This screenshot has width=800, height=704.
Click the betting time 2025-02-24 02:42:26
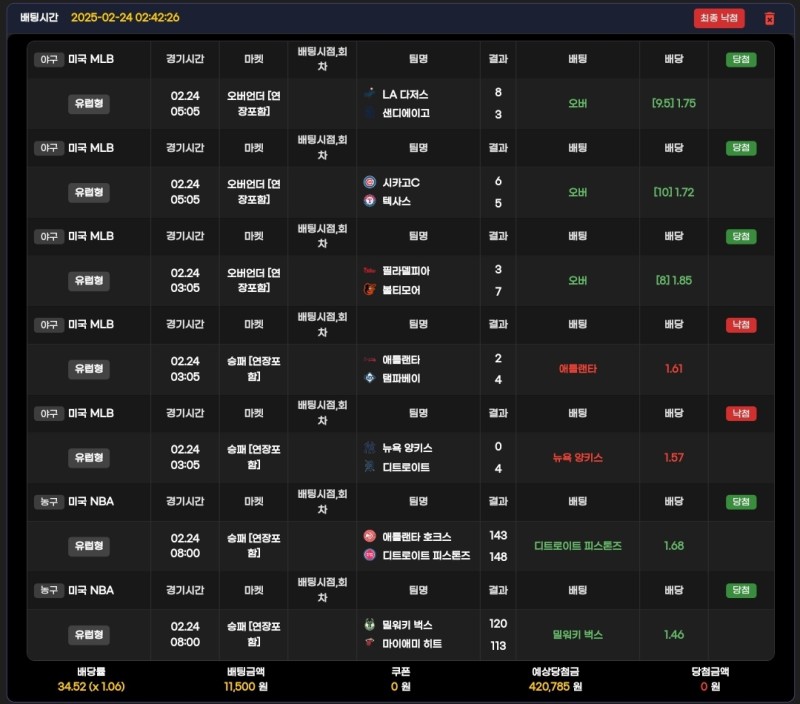click(125, 18)
